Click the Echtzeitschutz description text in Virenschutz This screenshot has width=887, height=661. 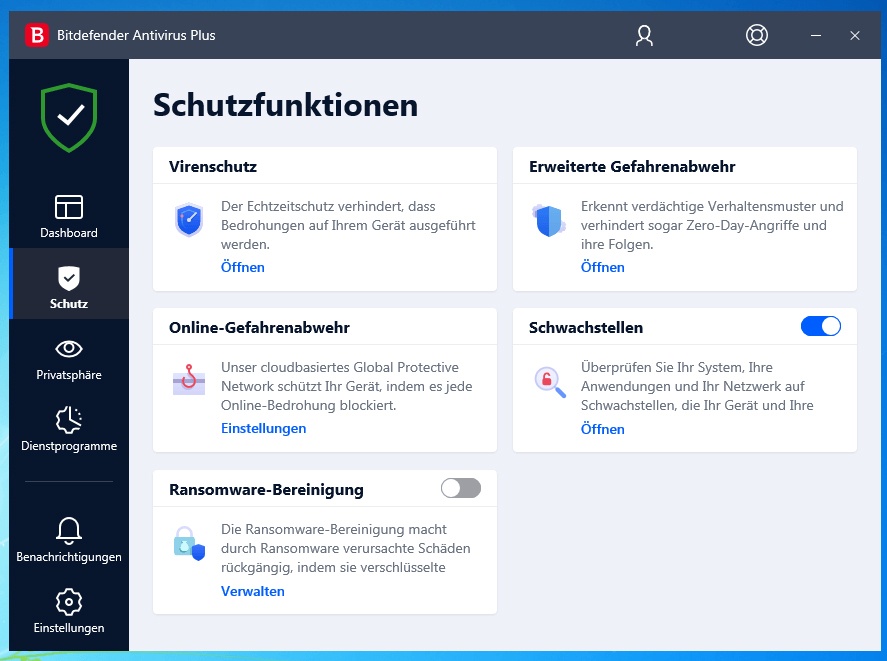tap(348, 225)
